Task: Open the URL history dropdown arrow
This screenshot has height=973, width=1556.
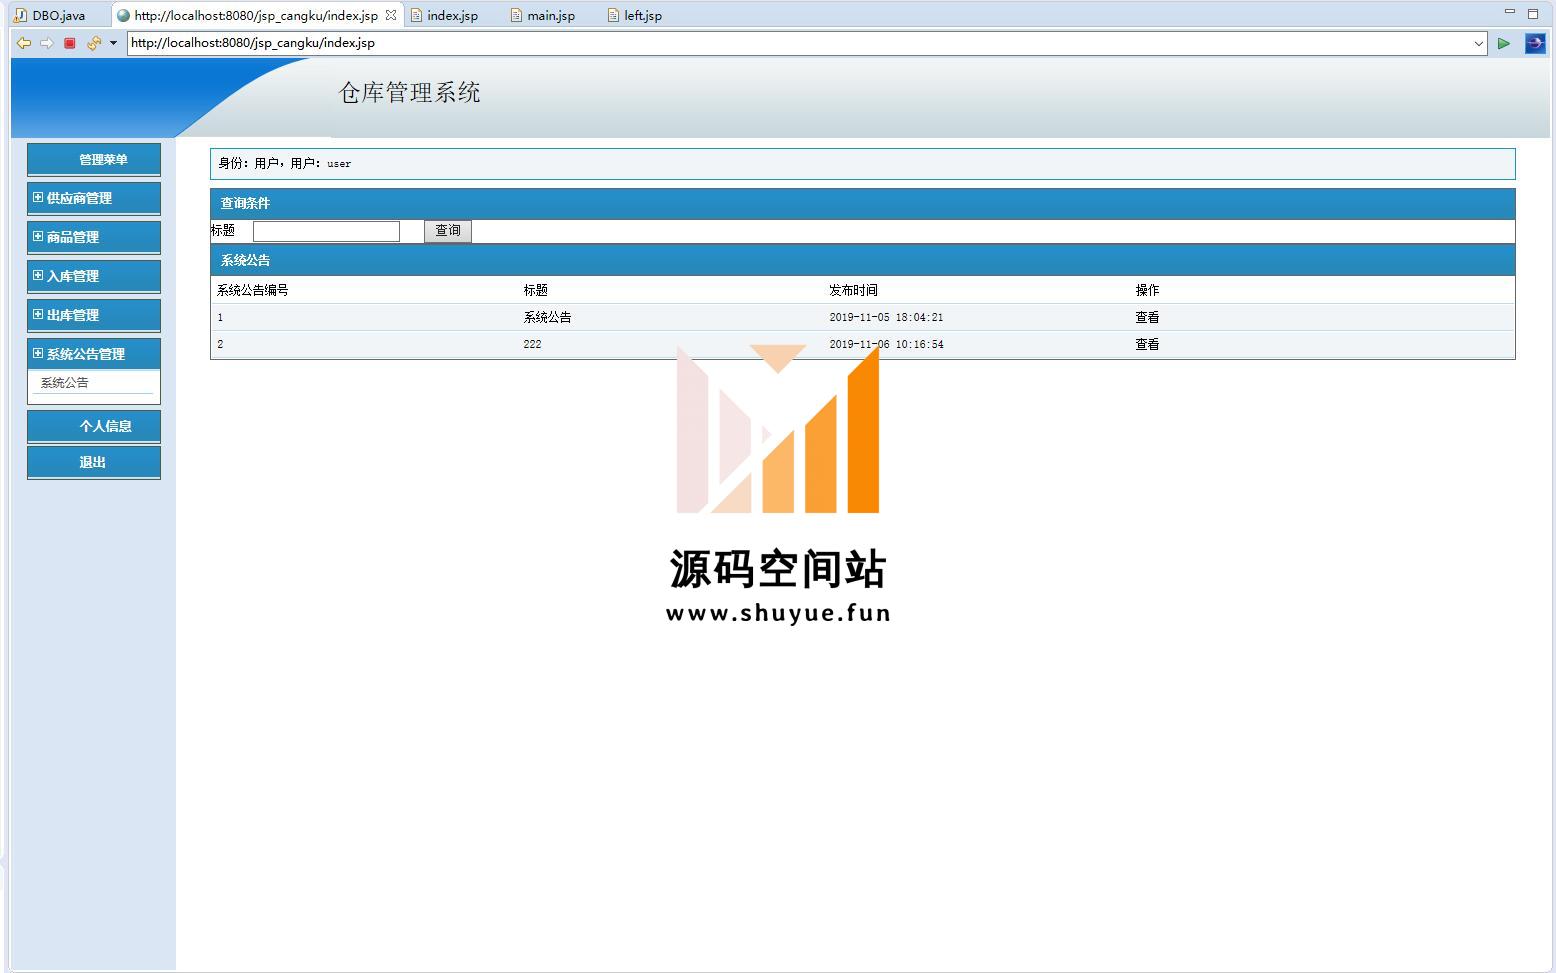Action: tap(1479, 43)
